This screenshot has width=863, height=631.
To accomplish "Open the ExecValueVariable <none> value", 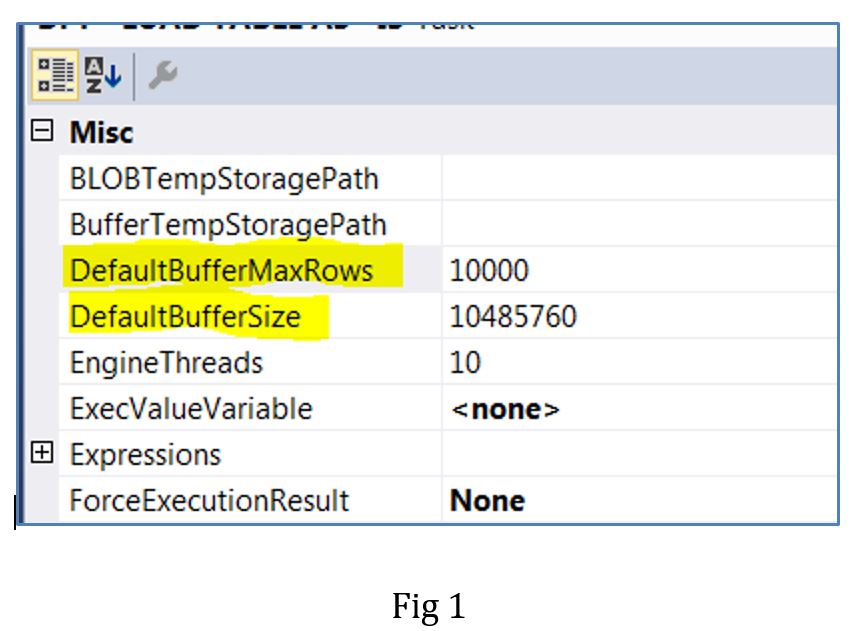I will pyautogui.click(x=505, y=408).
